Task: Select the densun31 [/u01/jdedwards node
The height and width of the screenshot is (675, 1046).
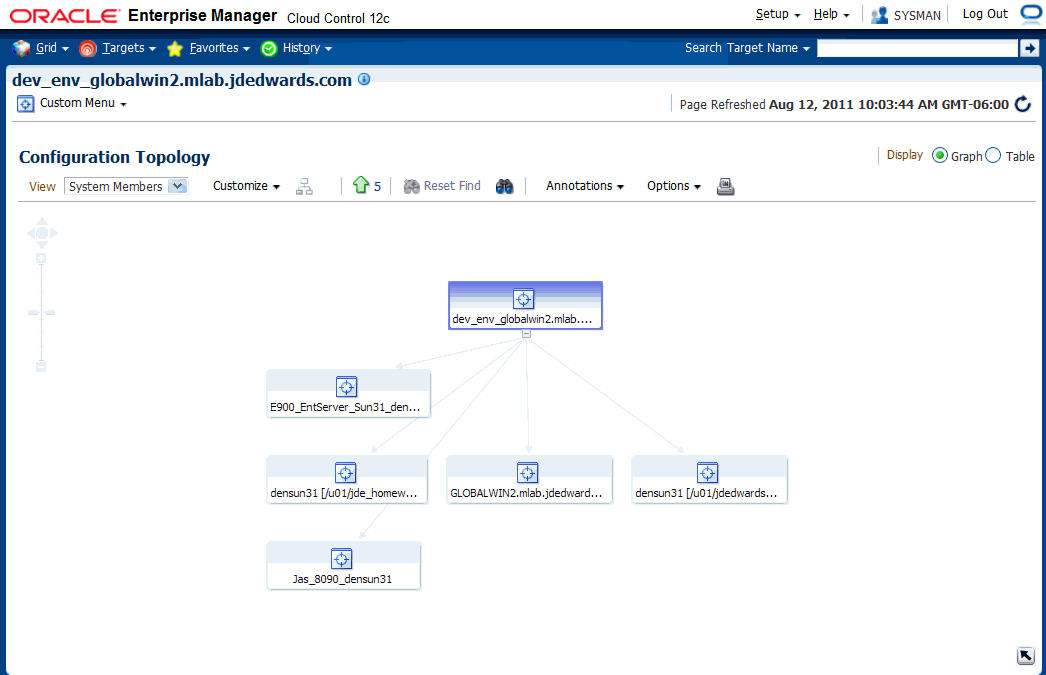Action: click(x=709, y=480)
